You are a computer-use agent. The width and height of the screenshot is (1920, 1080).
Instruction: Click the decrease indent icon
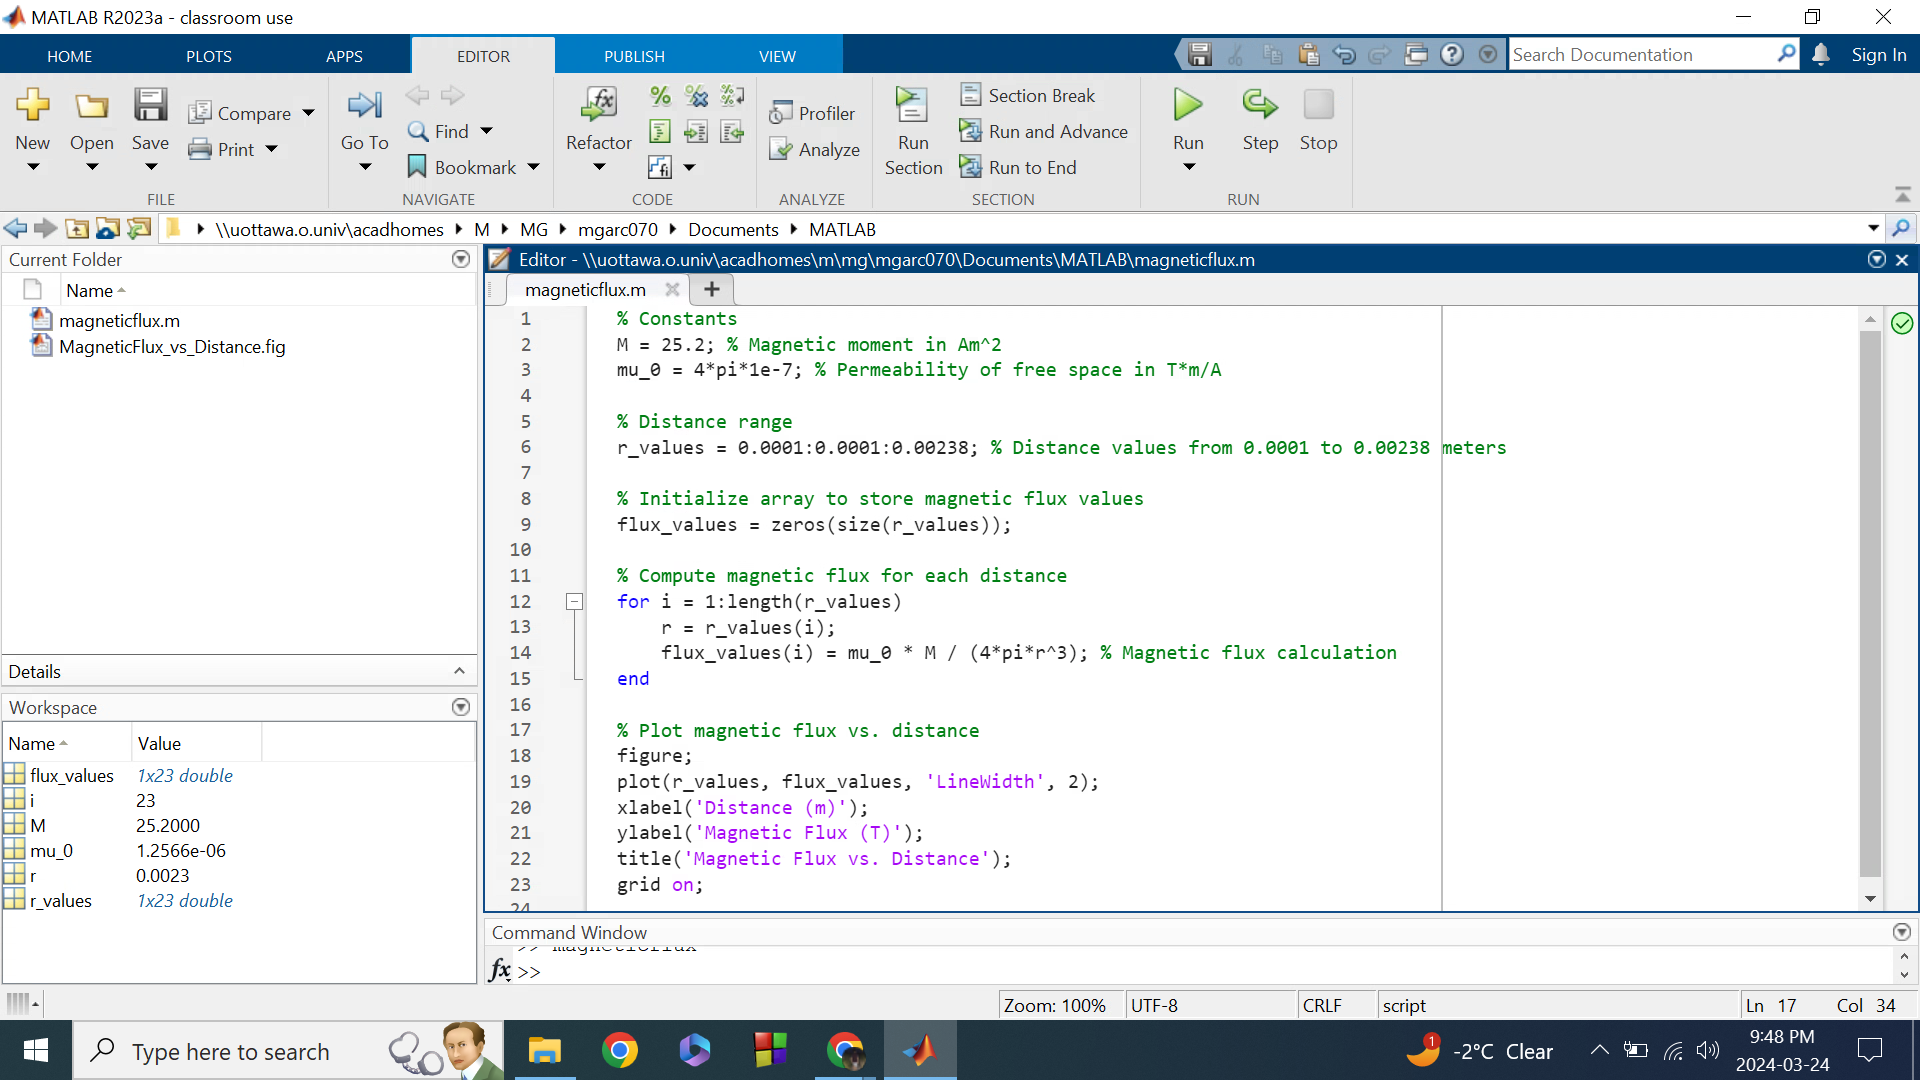coord(733,131)
